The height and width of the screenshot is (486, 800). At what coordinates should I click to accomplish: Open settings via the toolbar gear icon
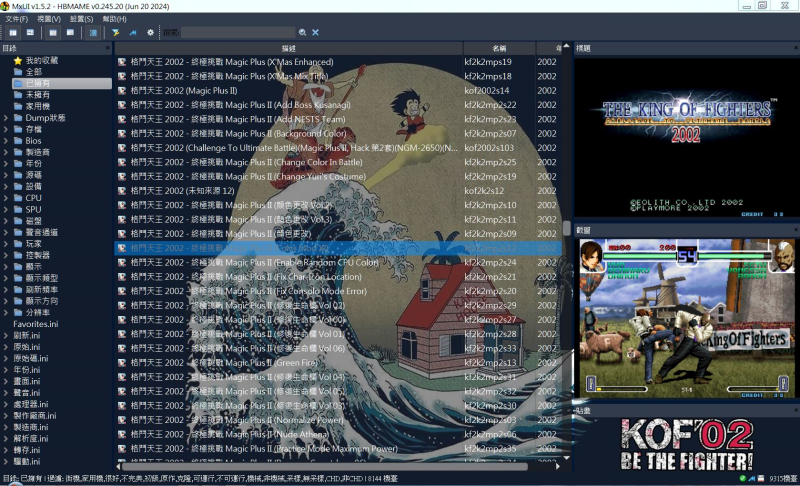point(151,32)
